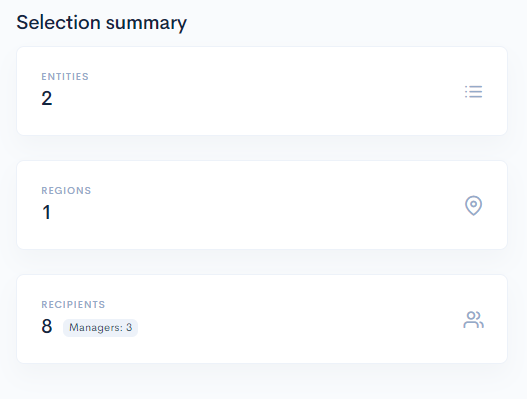527x399 pixels.
Task: Click the people icon in Recipients card
Action: [x=473, y=320]
